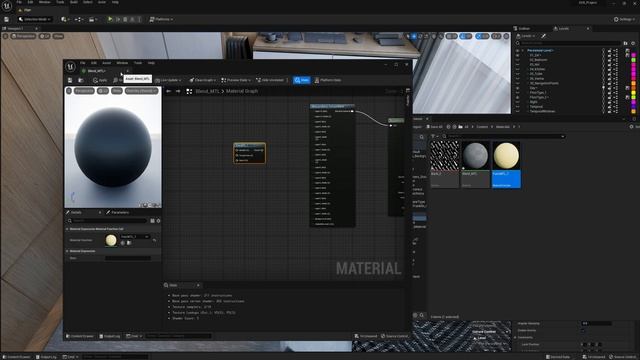Screen dimensions: 640x360
Task: Click Apply in the material editor toolbar
Action: pos(100,80)
